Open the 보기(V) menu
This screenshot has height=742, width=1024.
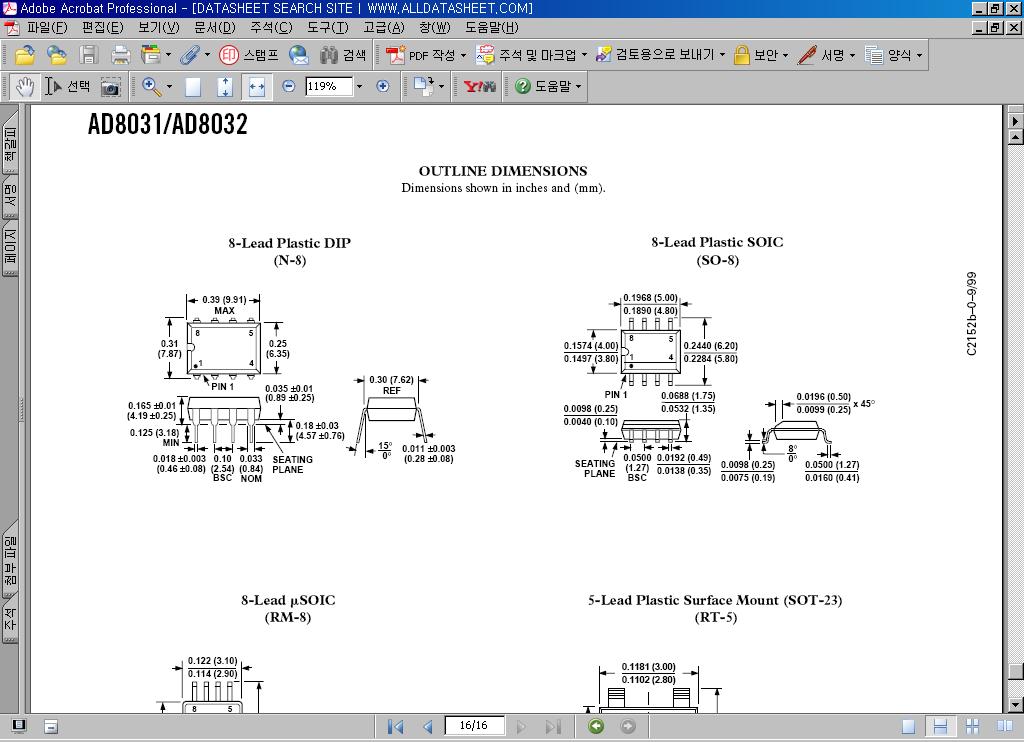tap(159, 27)
